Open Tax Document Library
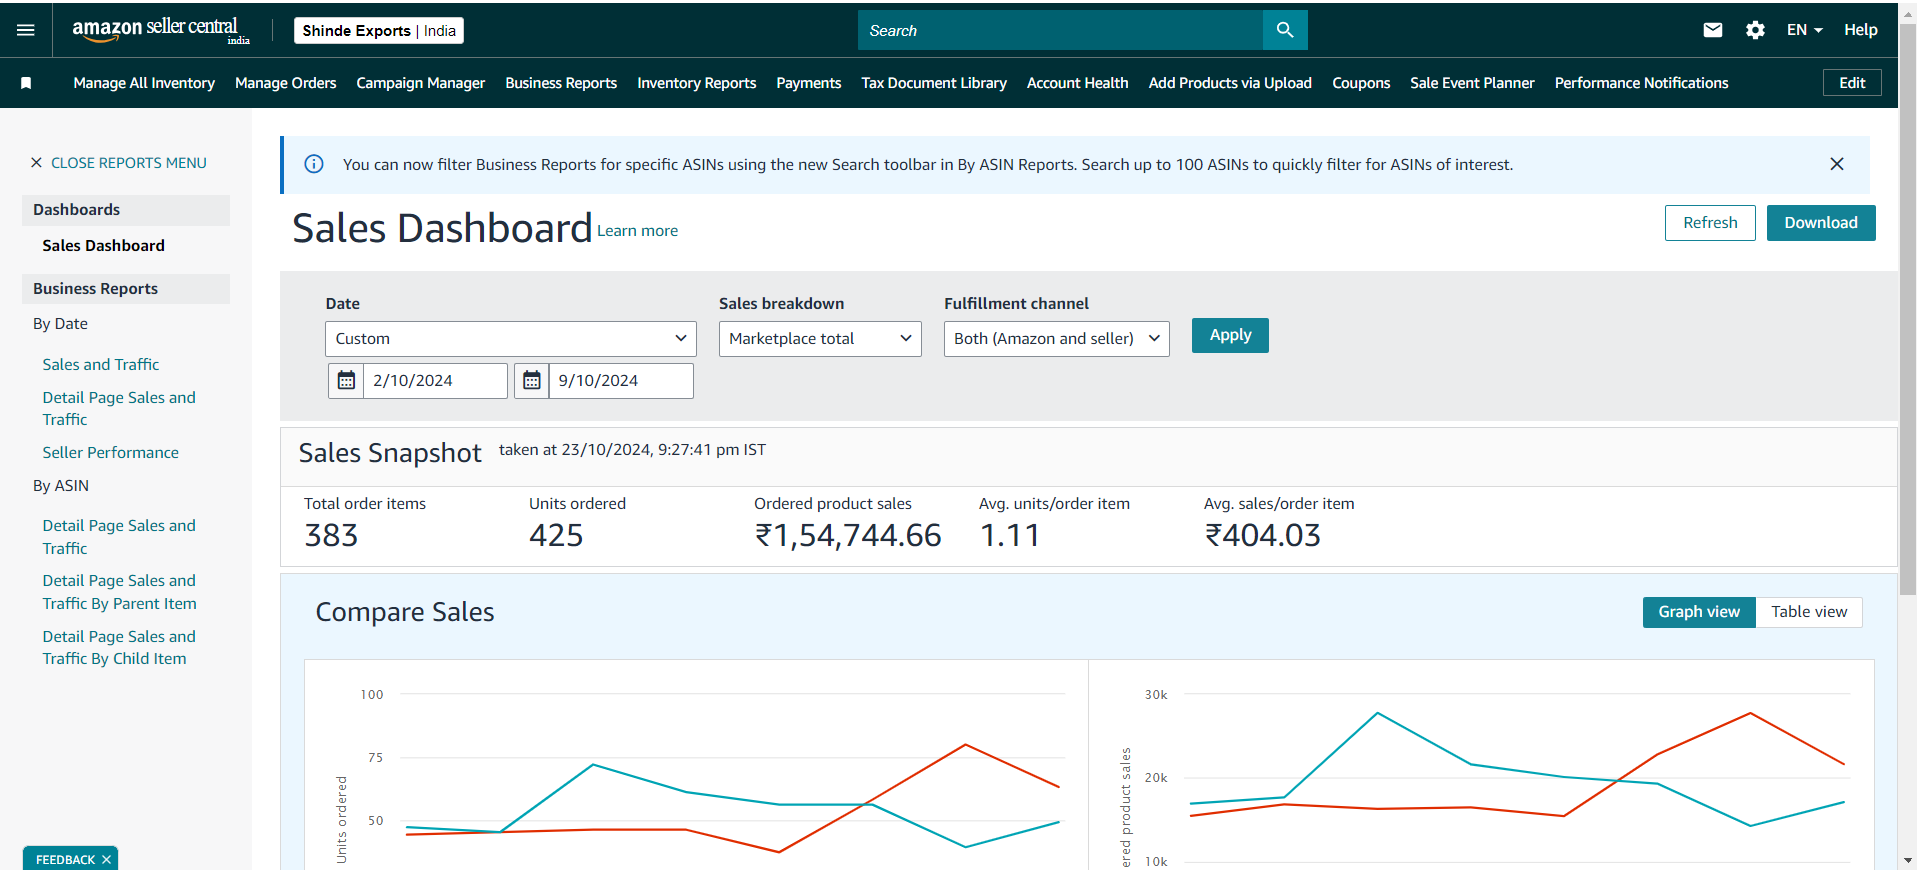 pos(934,83)
